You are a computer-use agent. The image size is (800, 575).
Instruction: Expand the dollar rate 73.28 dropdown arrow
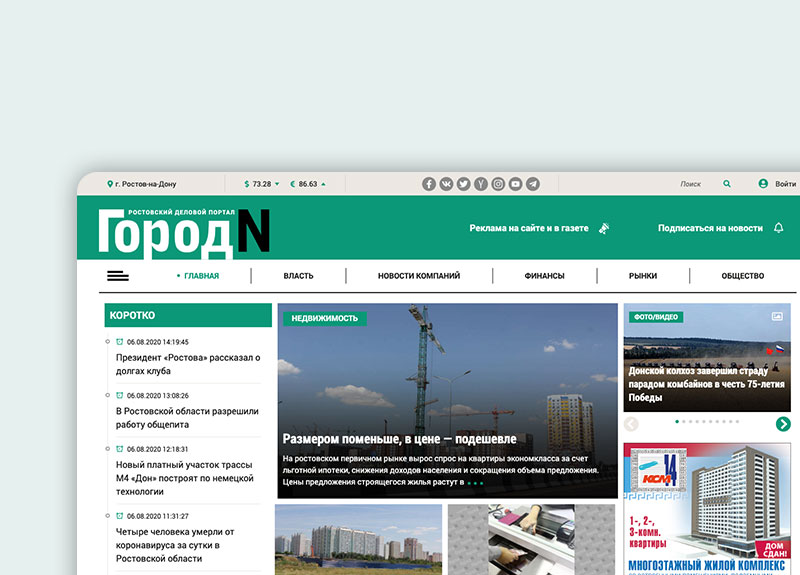277,184
